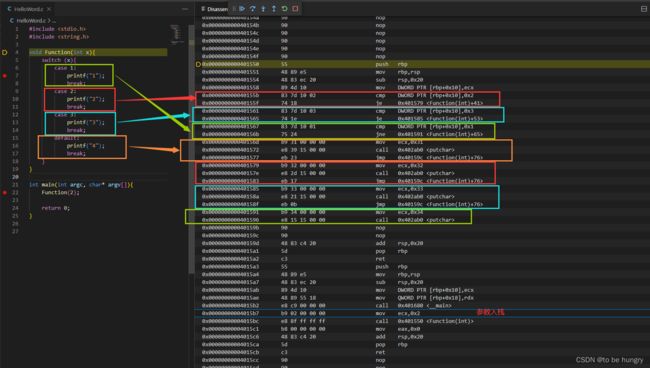Click the return 0; line
The height and width of the screenshot is (368, 650).
[x=56, y=208]
